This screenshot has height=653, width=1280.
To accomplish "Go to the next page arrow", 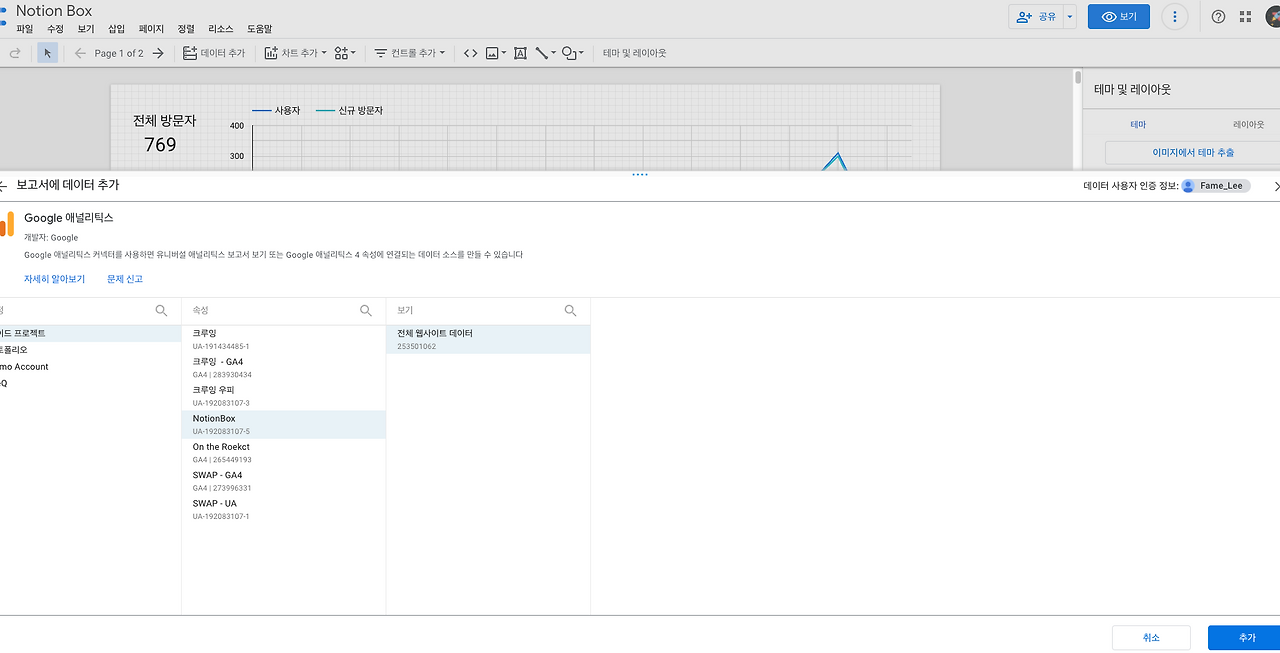I will coord(158,53).
